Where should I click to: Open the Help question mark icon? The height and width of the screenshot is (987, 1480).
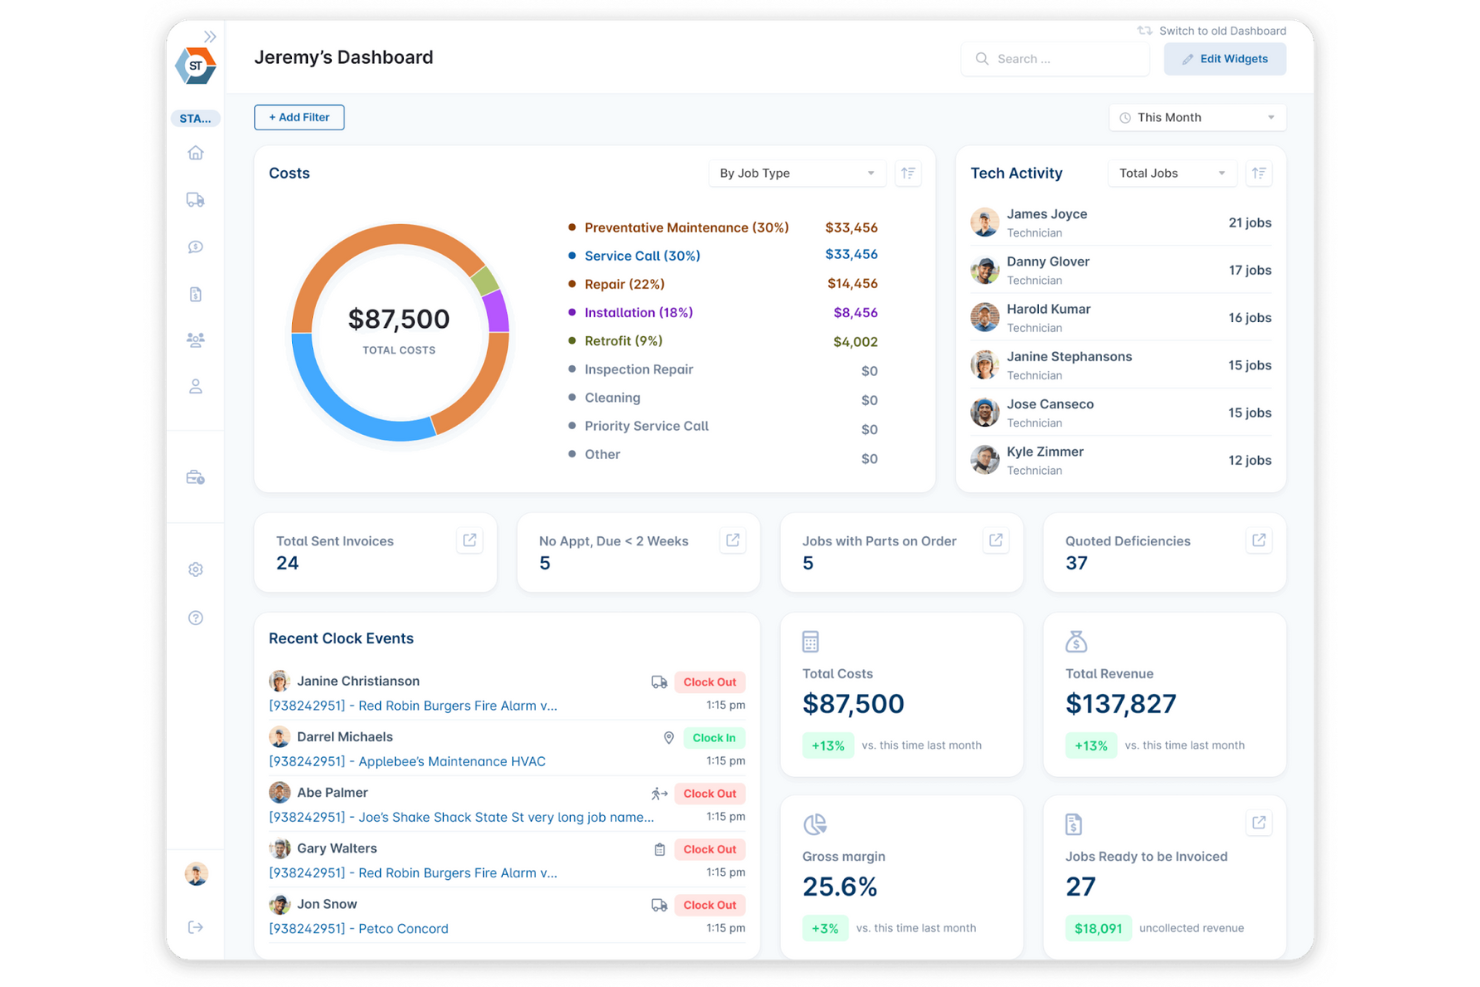point(195,617)
